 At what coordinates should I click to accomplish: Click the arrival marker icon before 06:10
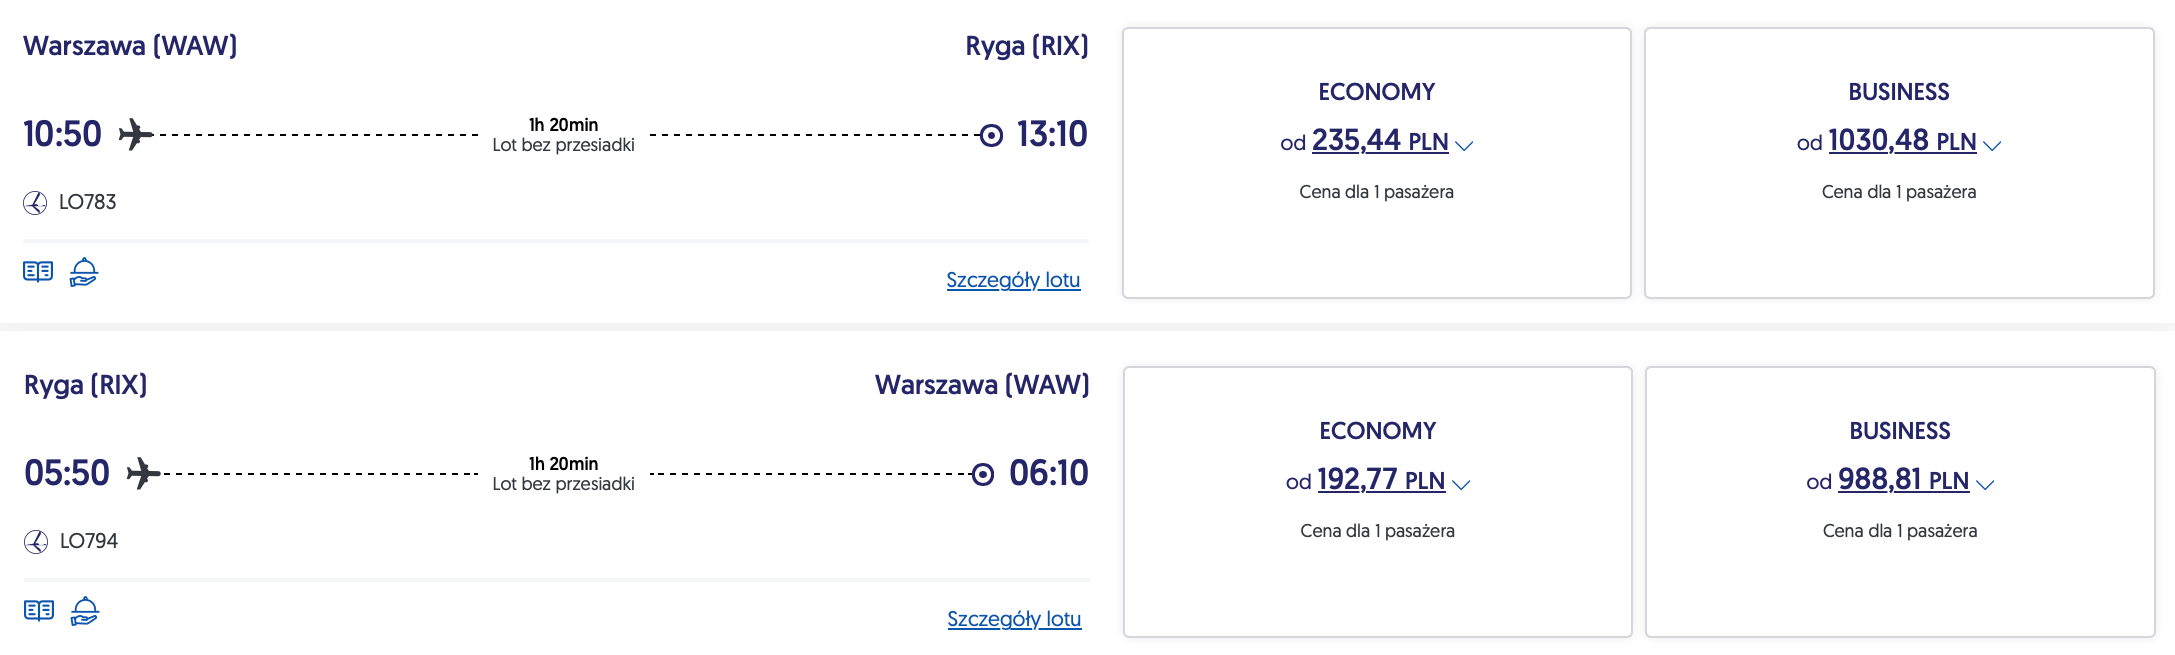point(983,474)
